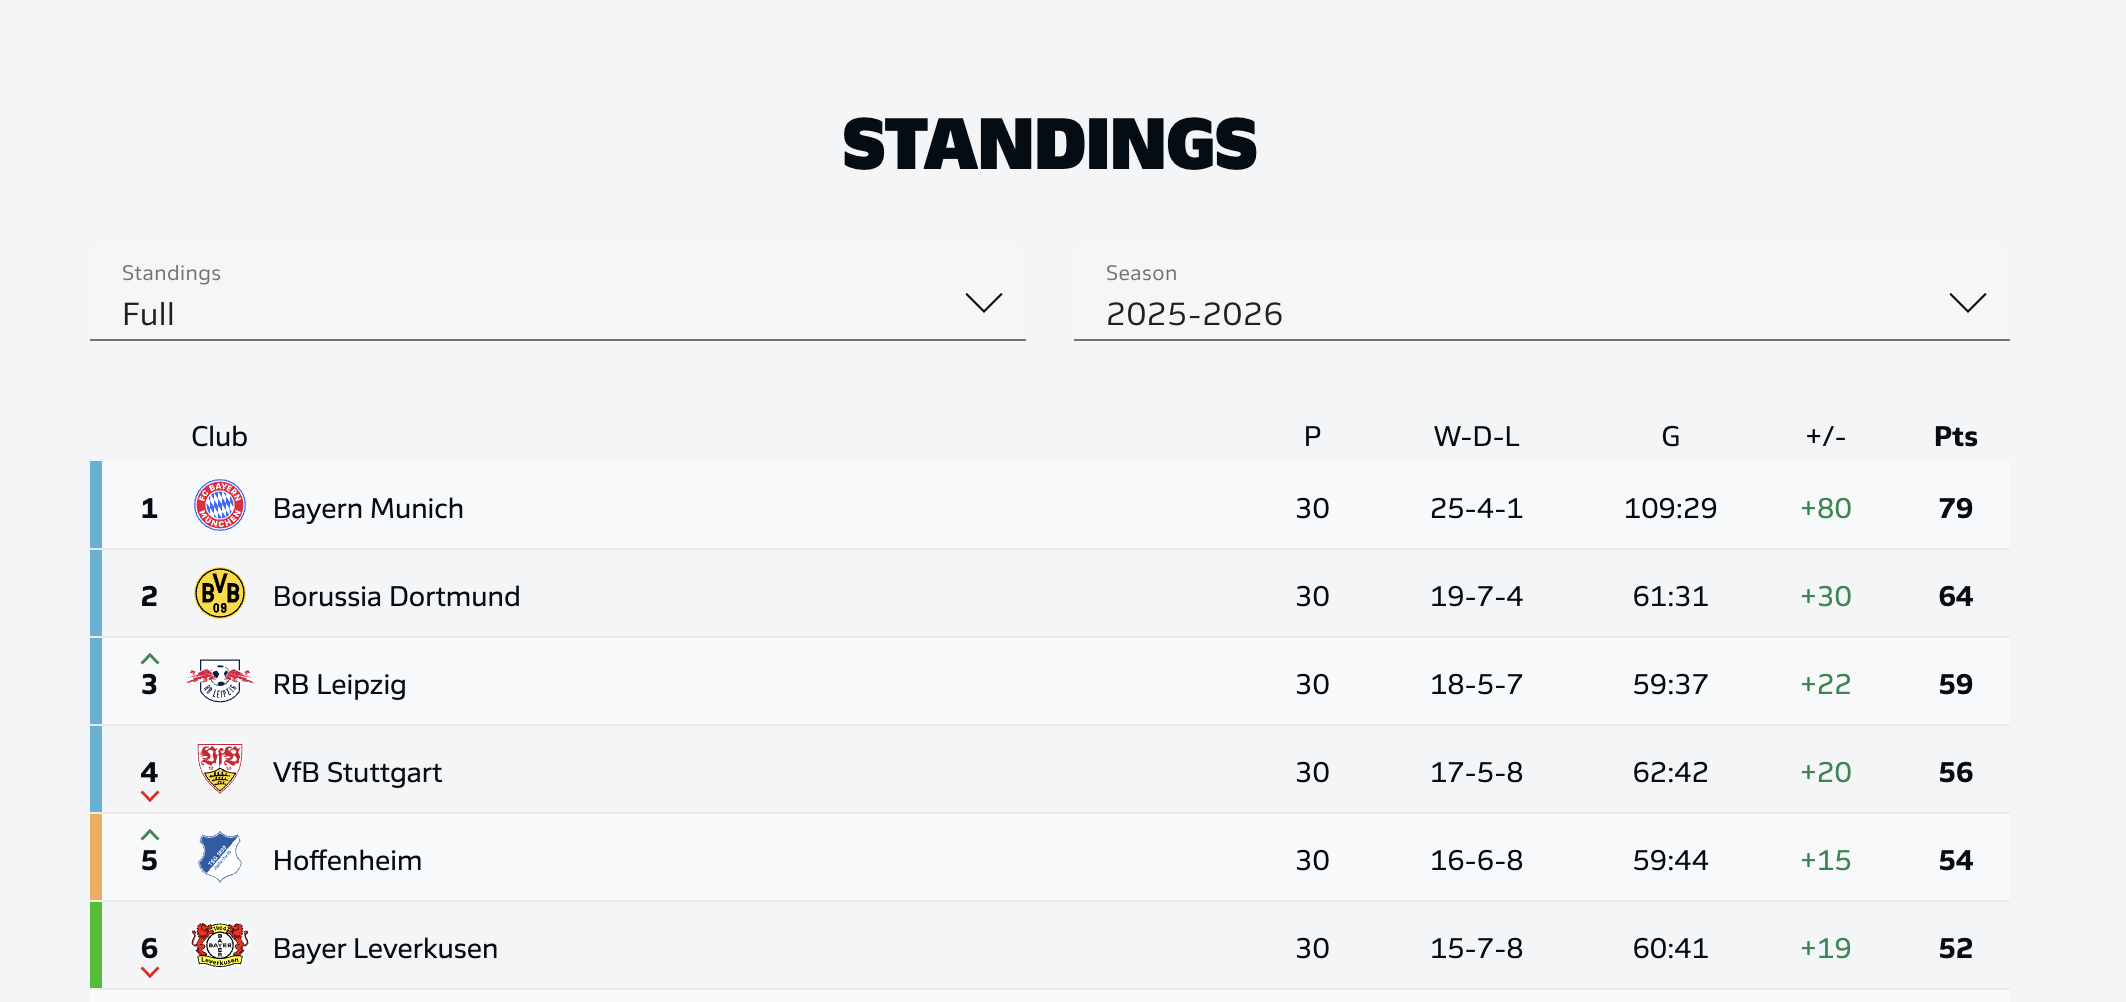Click the blue qualification bar beside Bayern Munich
The image size is (2126, 1002).
click(96, 505)
